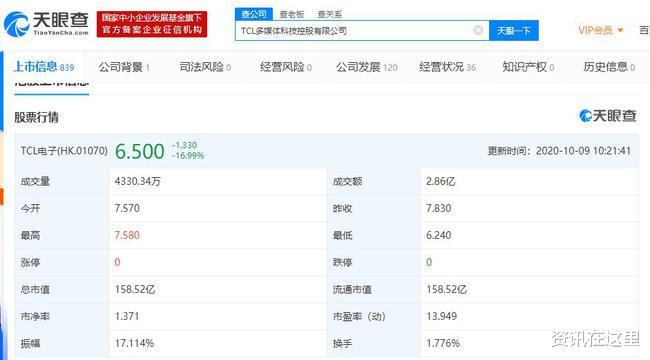Open the 公司发展 120 tab
This screenshot has width=650, height=360.
coord(366,67)
